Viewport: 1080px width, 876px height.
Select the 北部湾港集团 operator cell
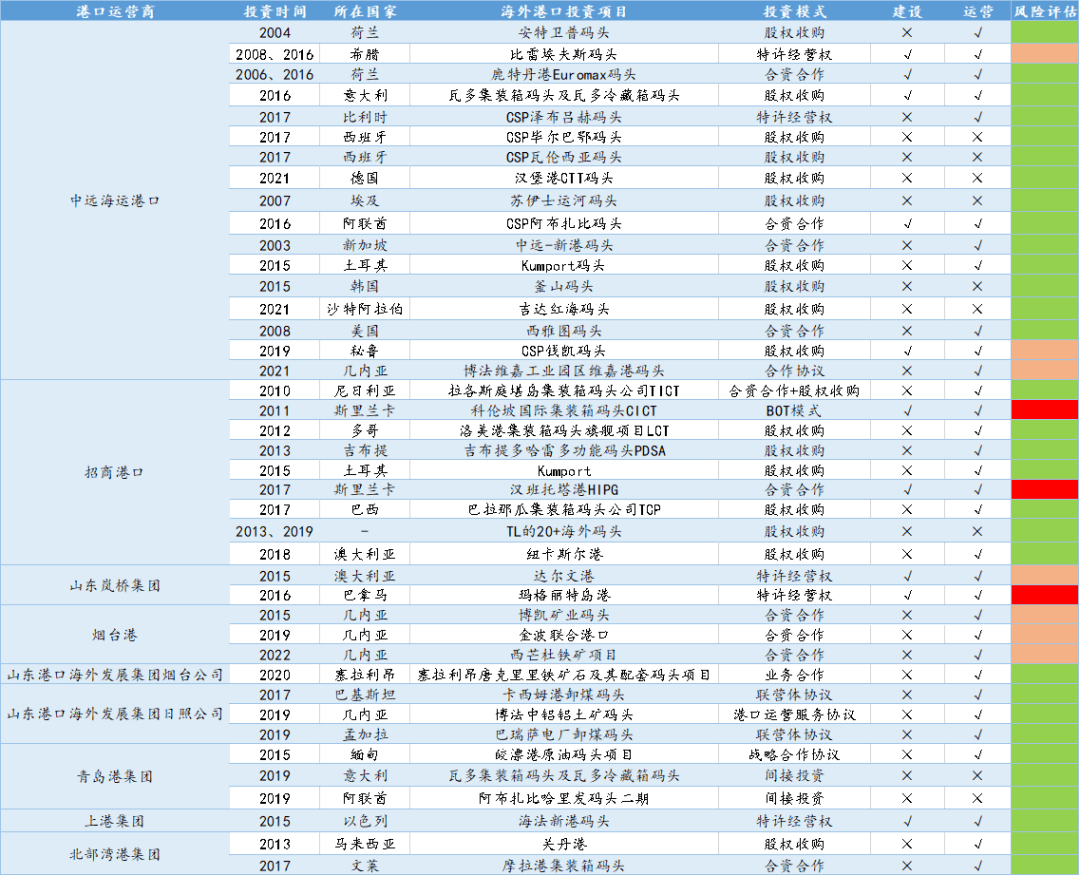115,854
